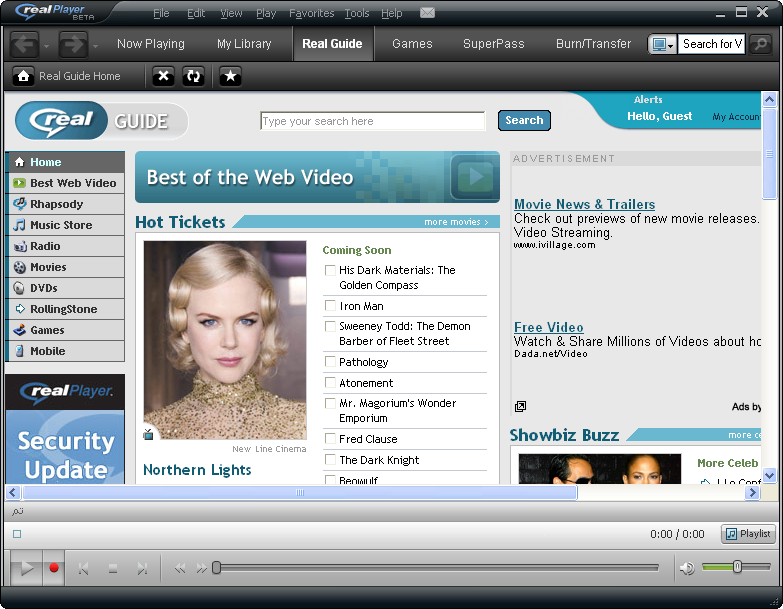
Task: Click the Stop playback button
Action: tap(113, 569)
